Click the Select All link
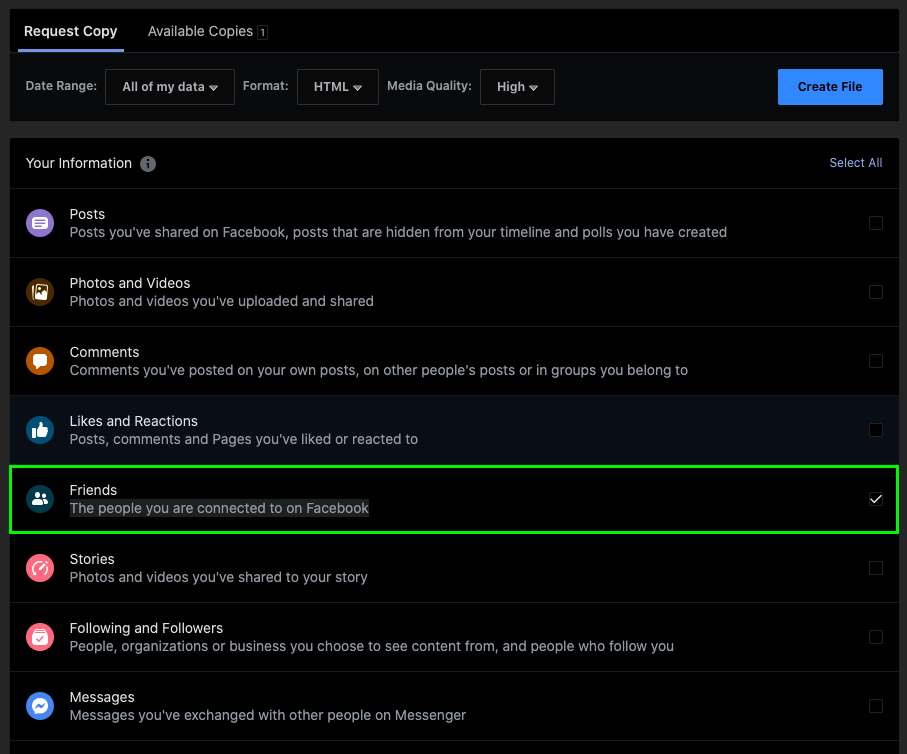The height and width of the screenshot is (754, 907). (856, 163)
